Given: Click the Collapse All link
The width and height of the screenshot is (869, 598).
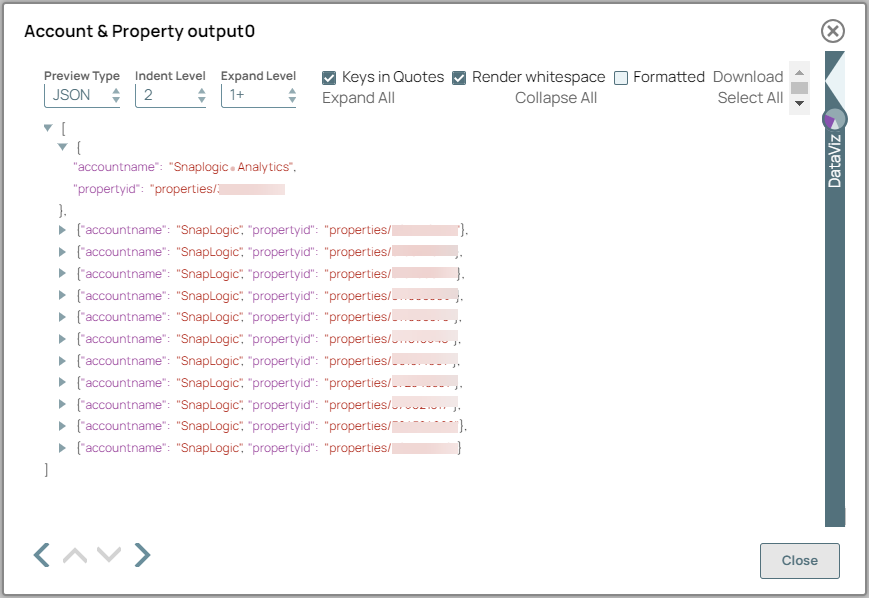Looking at the screenshot, I should click(556, 97).
